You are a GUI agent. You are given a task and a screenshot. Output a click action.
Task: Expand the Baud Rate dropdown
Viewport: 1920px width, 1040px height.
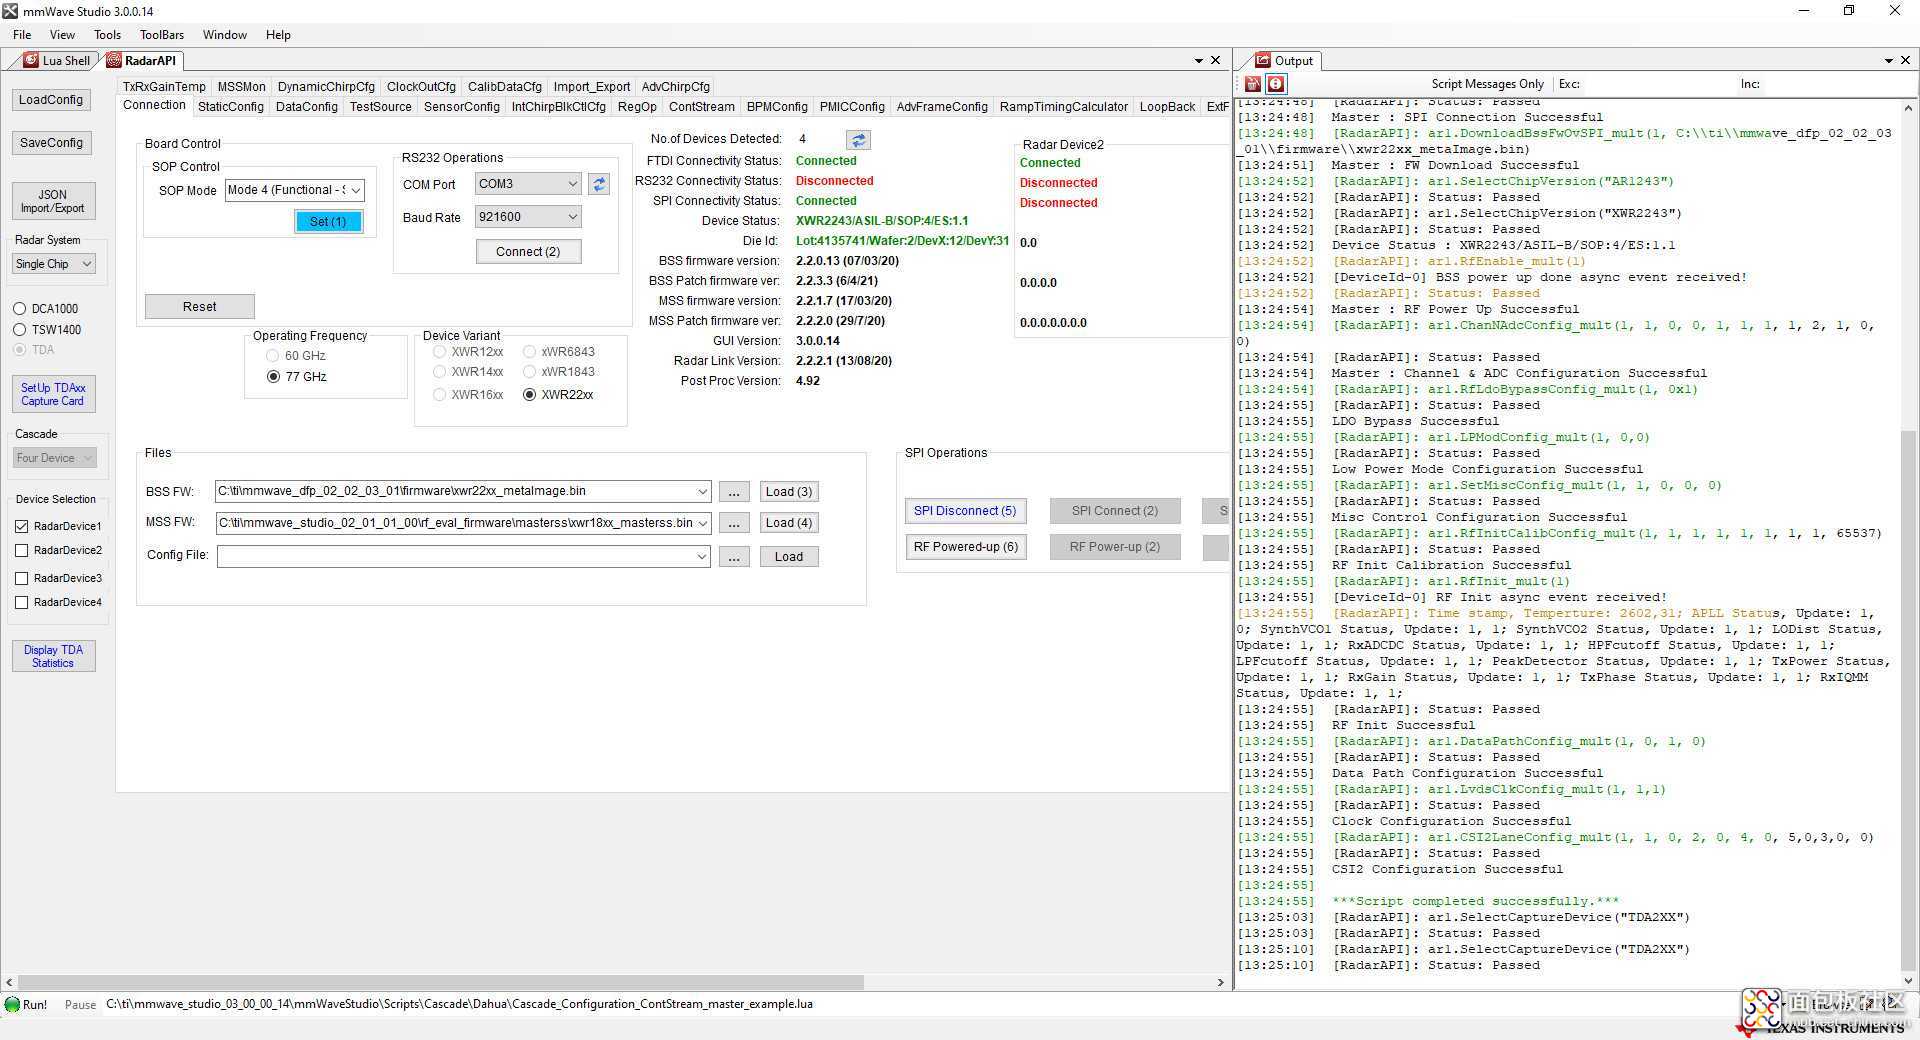pos(572,217)
